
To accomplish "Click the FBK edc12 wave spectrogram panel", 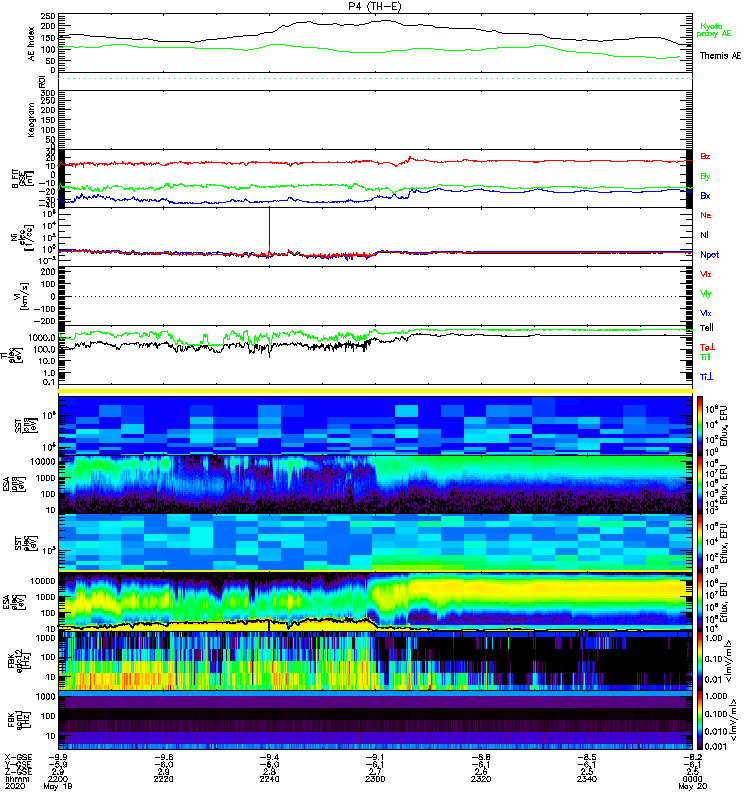I will (375, 661).
